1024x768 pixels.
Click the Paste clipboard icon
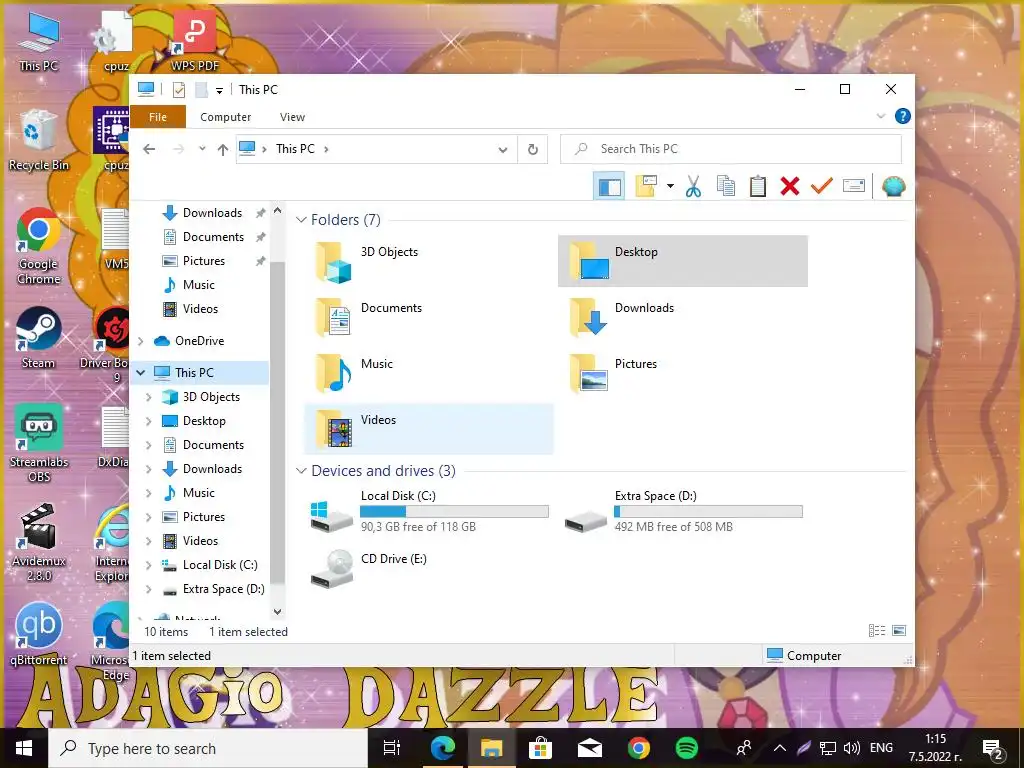point(758,187)
